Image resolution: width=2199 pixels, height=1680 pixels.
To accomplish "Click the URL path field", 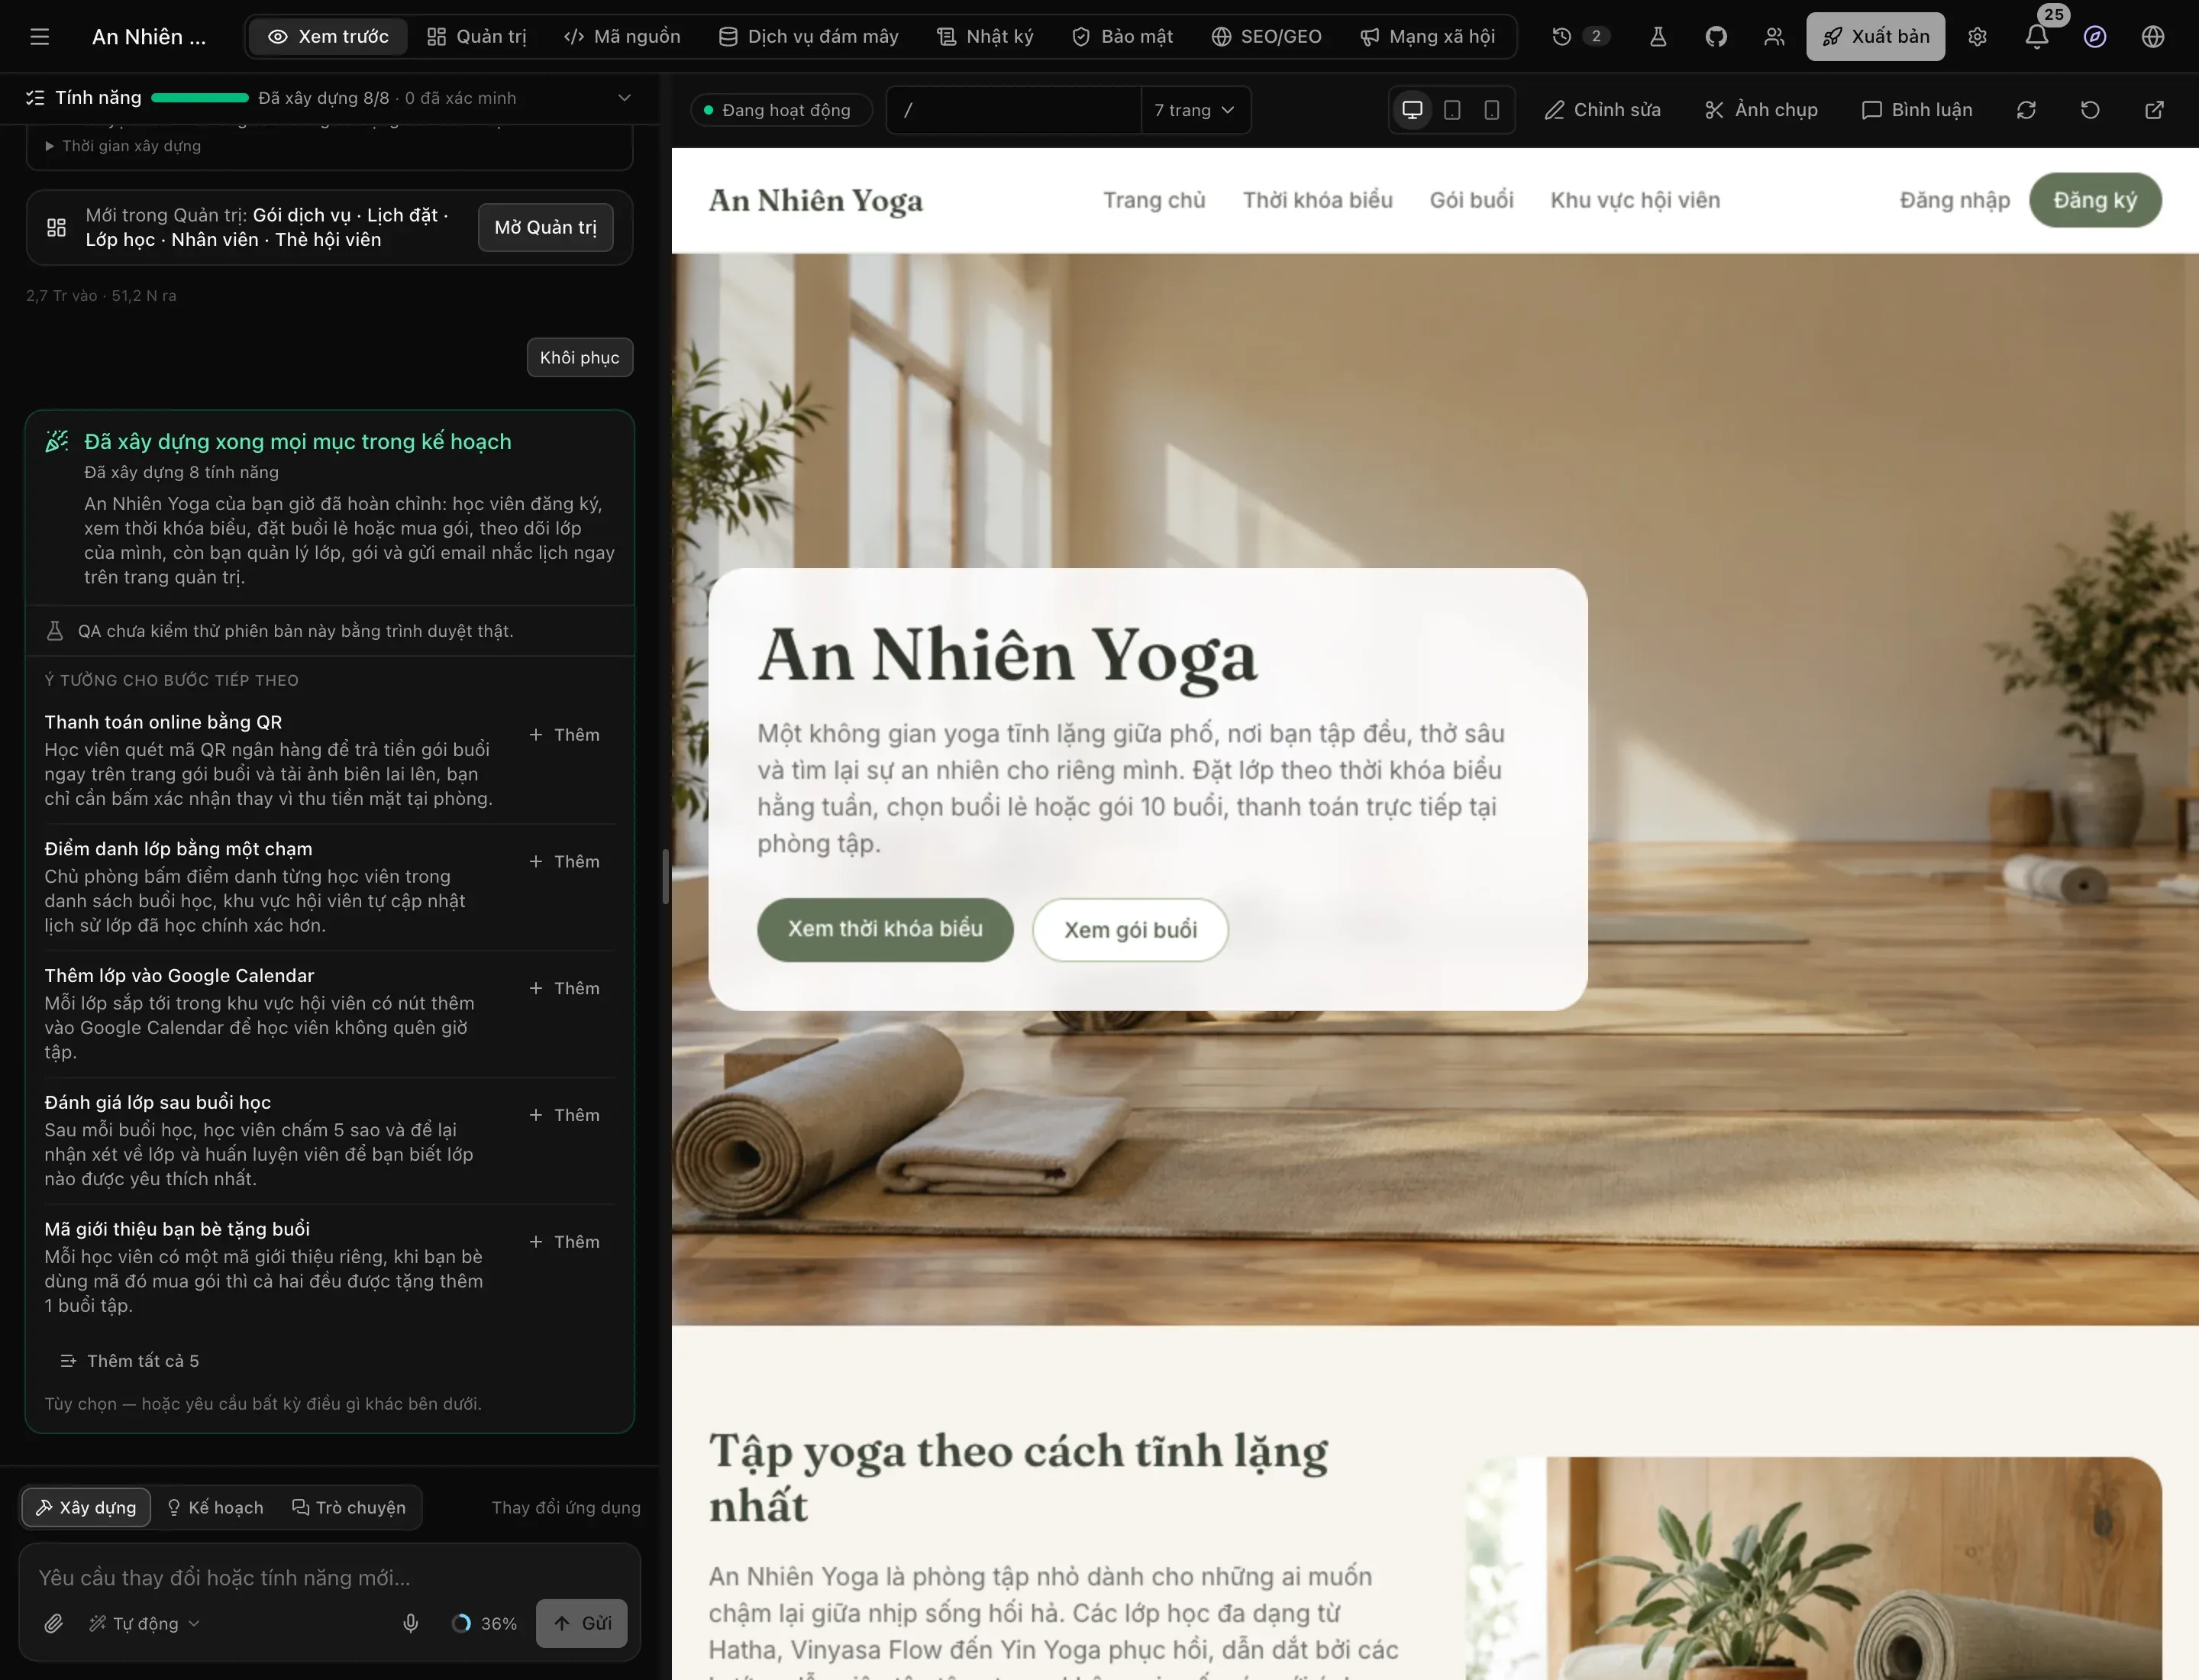I will 1013,110.
